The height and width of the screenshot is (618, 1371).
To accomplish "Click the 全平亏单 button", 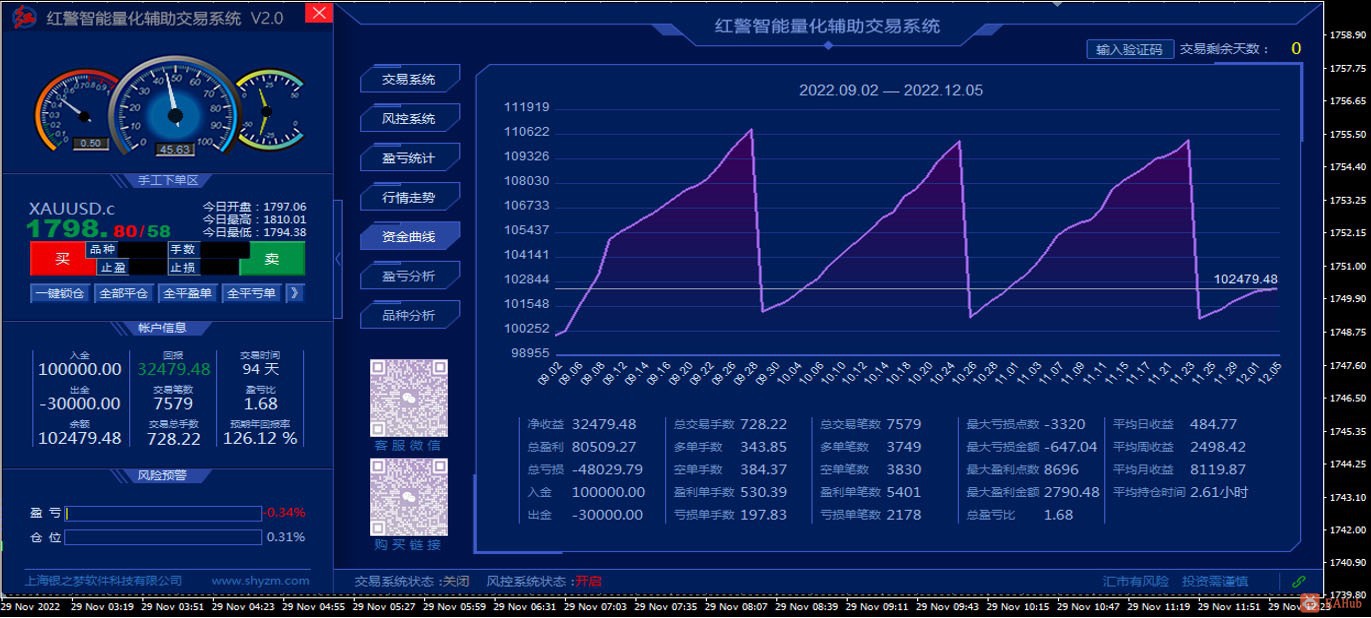I will click(252, 293).
